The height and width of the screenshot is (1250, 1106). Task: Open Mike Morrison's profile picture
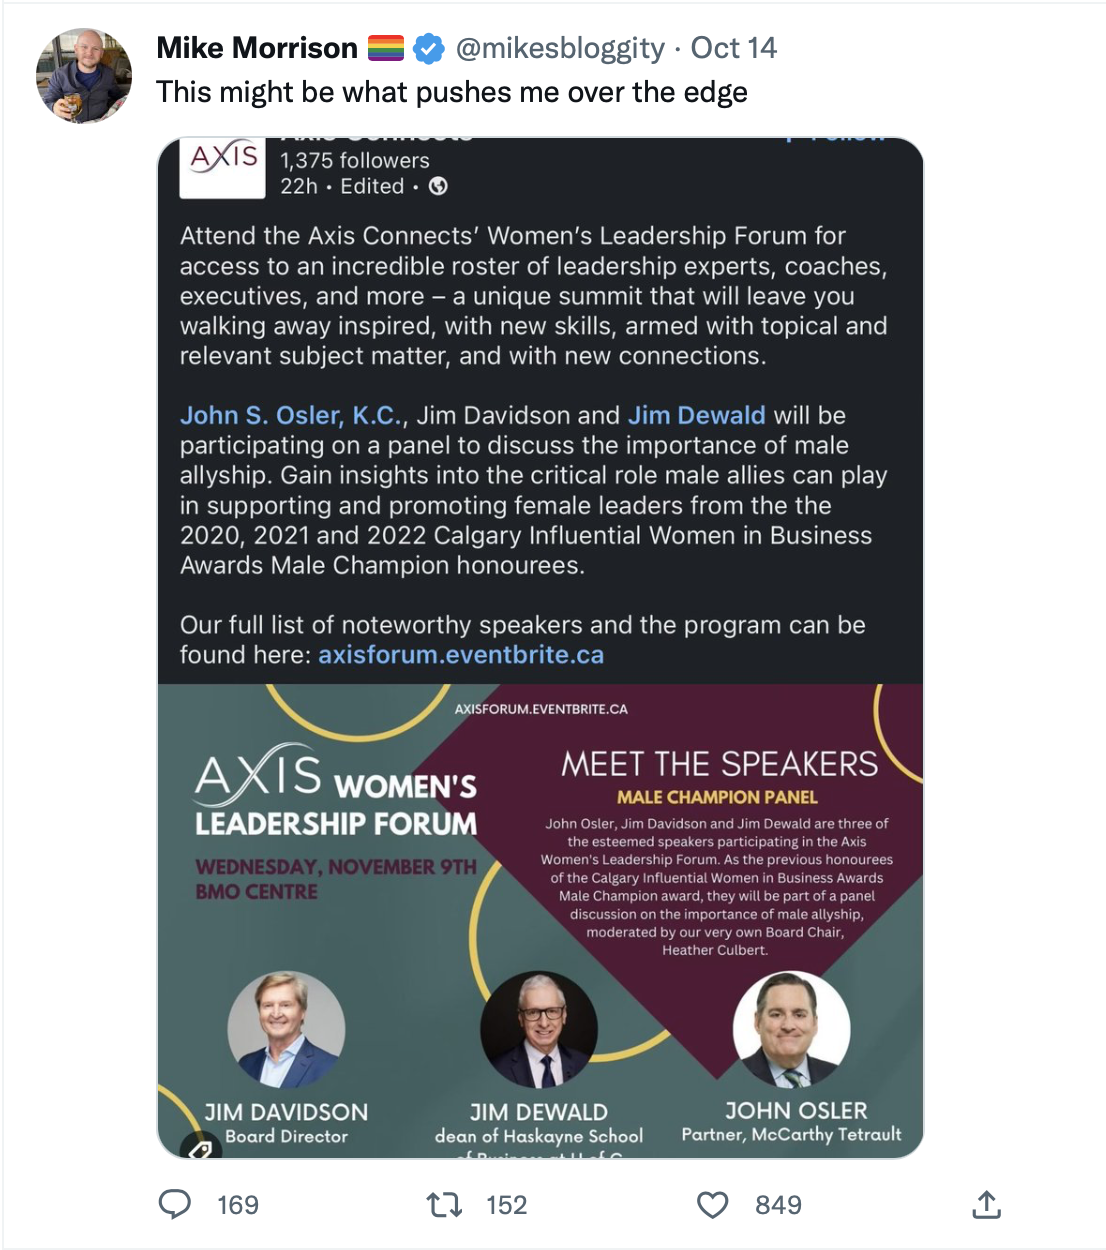(84, 76)
